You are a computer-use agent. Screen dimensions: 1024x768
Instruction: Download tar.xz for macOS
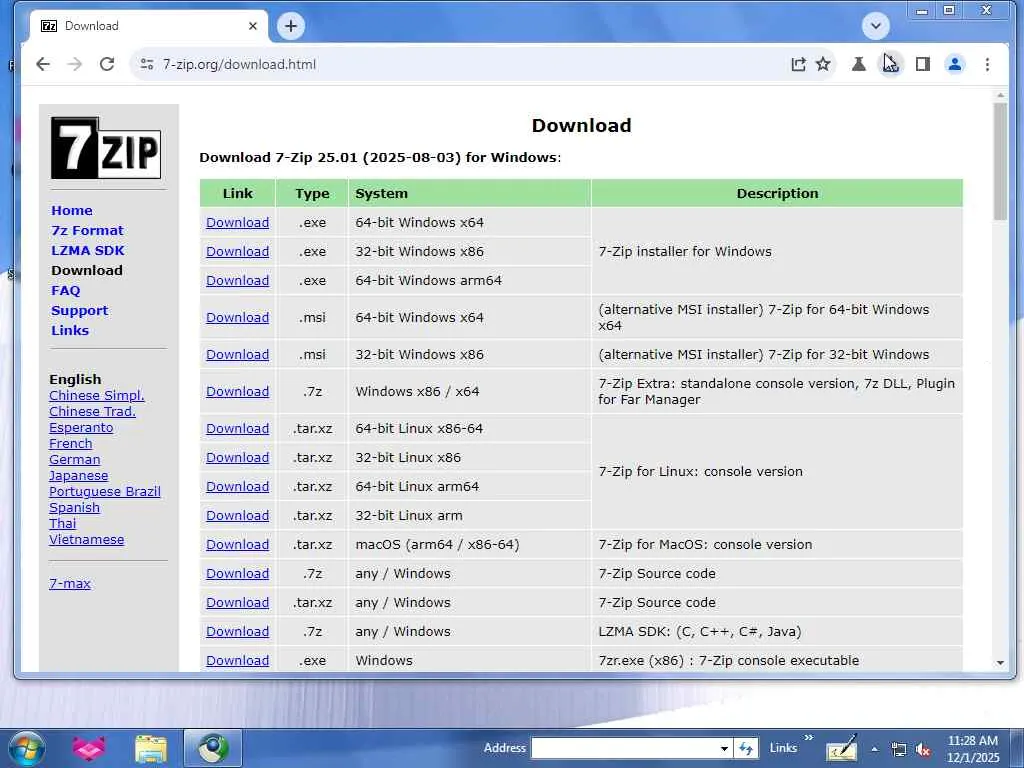(x=238, y=545)
